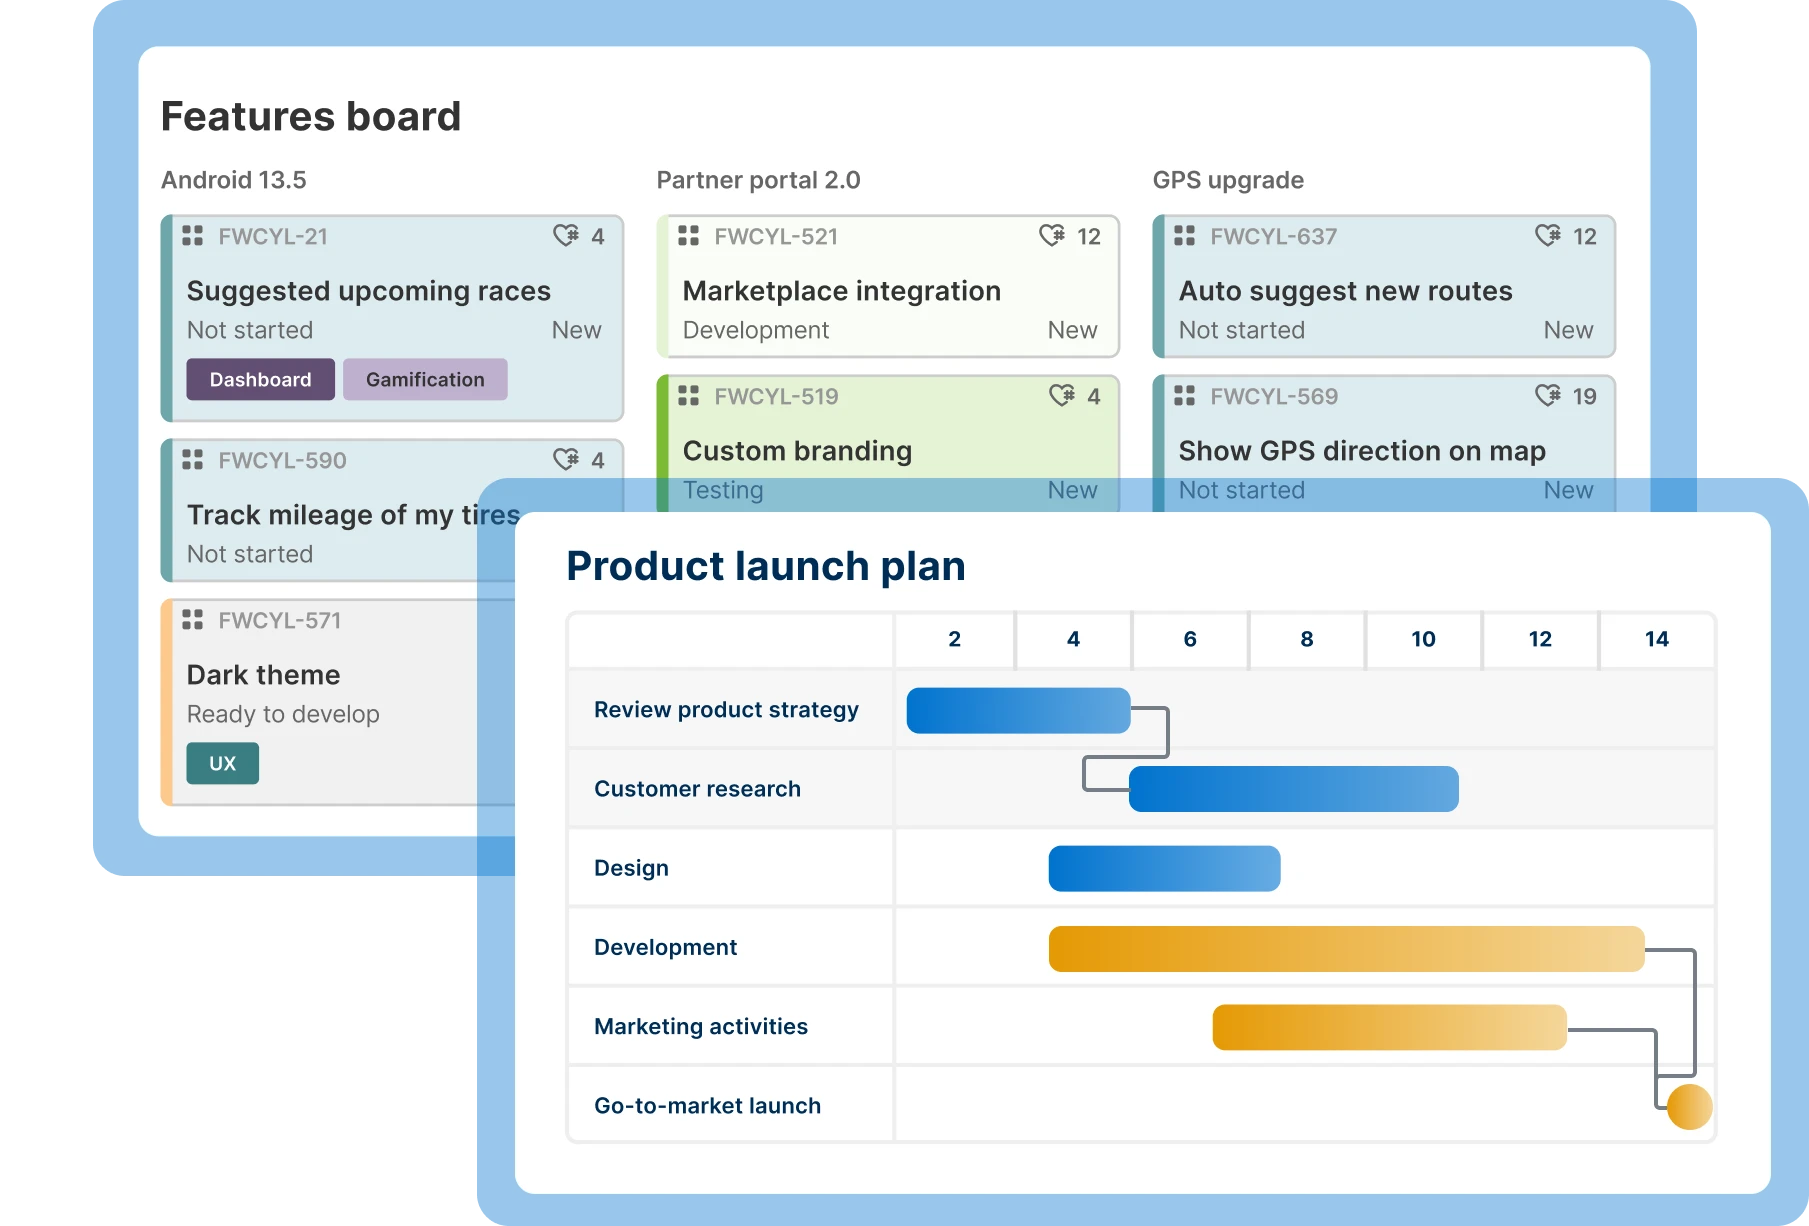This screenshot has width=1809, height=1226.
Task: Click the grid icon beside FWCYL-21
Action: point(193,236)
